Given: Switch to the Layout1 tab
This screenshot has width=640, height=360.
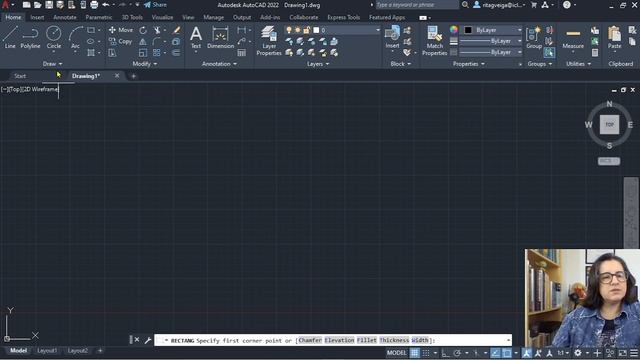Looking at the screenshot, I should click(47, 351).
